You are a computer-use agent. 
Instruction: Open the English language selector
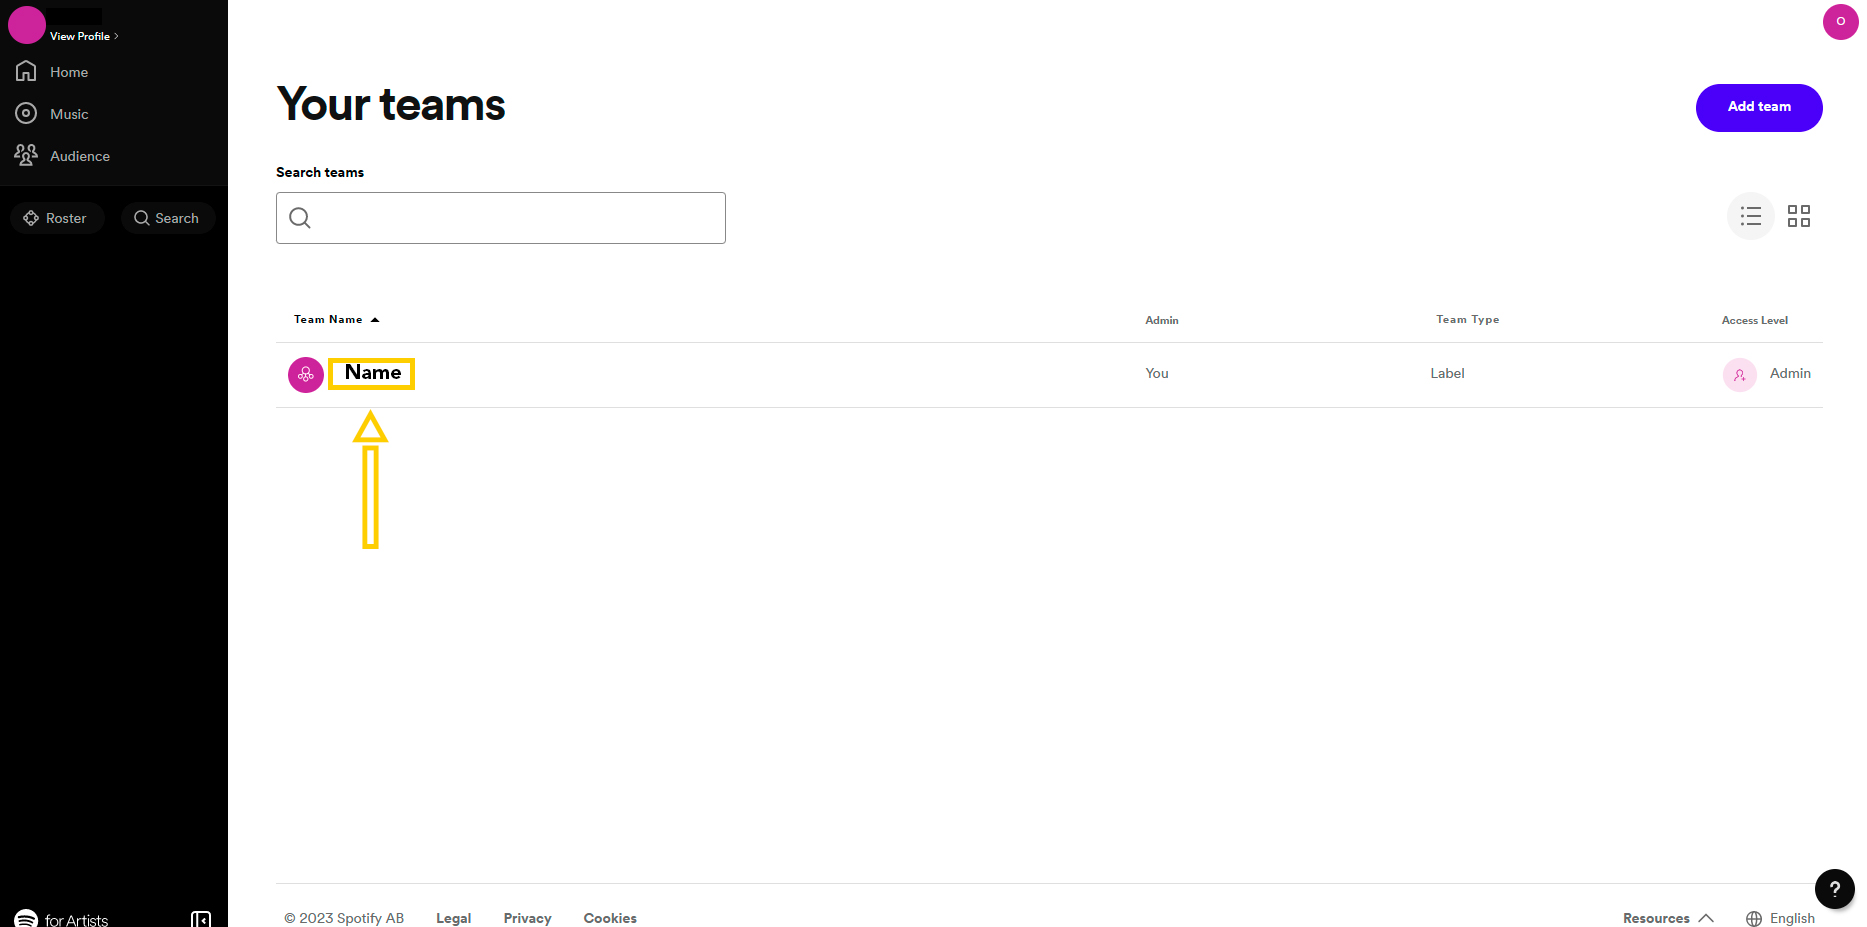tap(1780, 918)
